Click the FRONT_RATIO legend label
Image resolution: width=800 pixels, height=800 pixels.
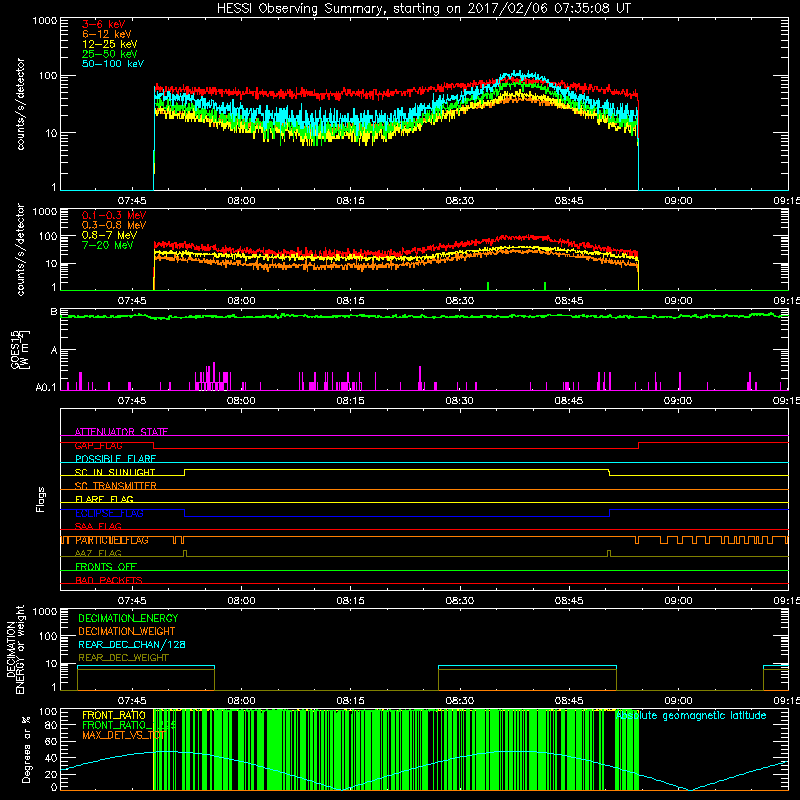[114, 715]
